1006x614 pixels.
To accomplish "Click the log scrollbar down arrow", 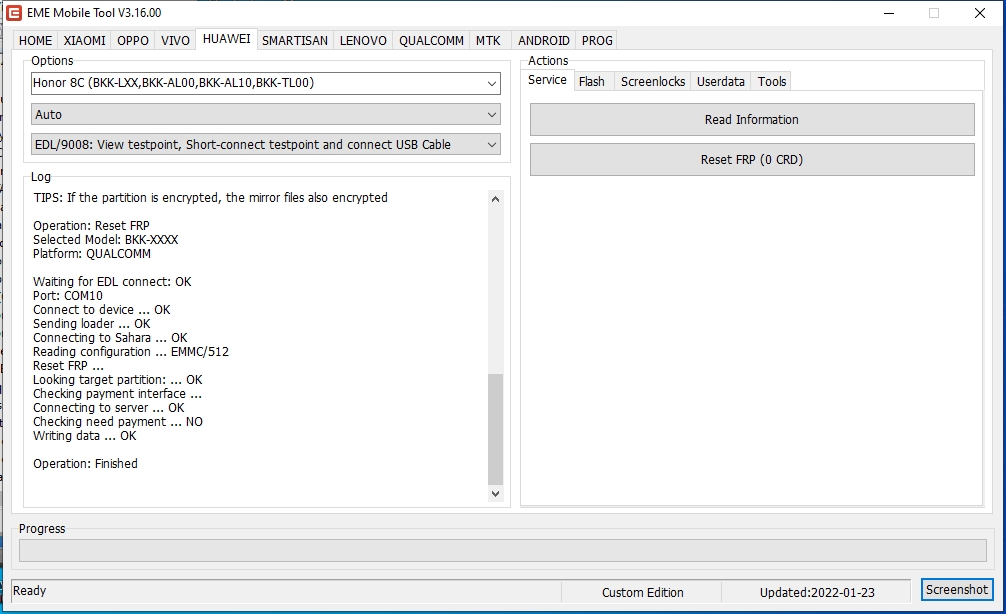I will click(496, 493).
